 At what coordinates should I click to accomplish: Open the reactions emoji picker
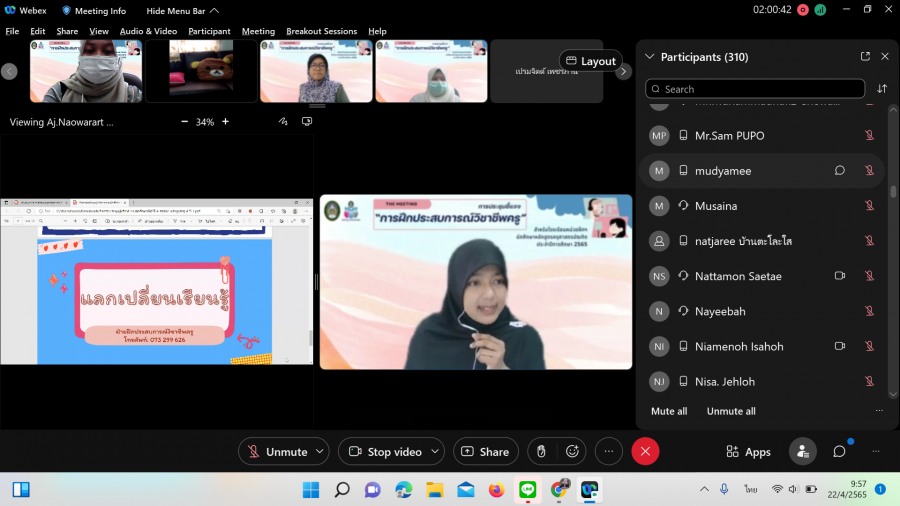[573, 452]
